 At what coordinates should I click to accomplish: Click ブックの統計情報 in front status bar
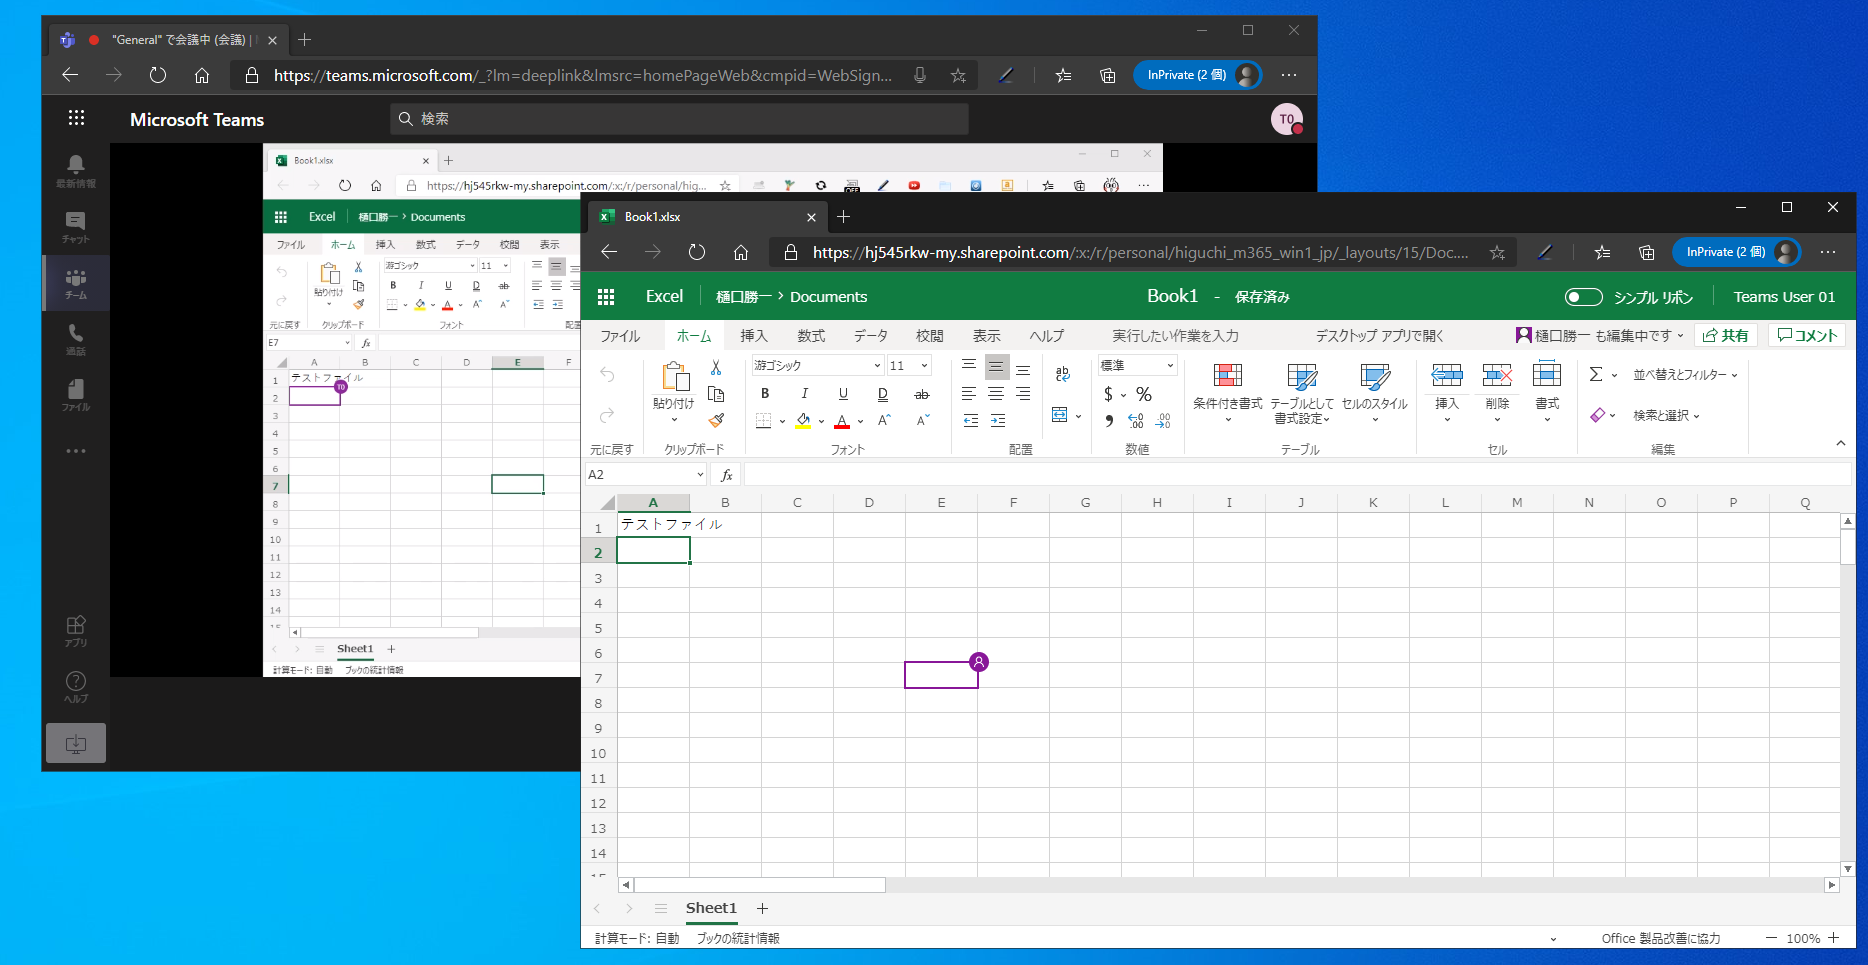[738, 938]
